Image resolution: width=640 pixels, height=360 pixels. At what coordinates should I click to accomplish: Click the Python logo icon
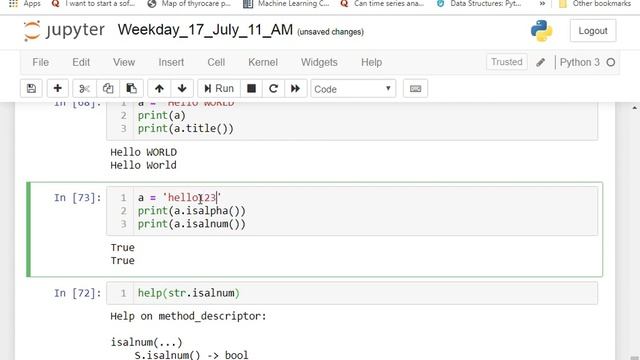(542, 31)
